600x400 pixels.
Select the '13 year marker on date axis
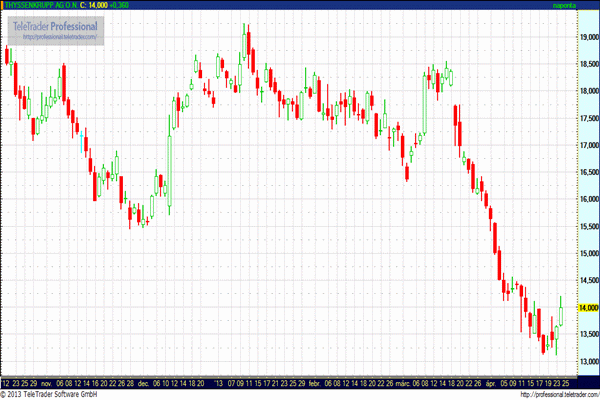tap(217, 383)
